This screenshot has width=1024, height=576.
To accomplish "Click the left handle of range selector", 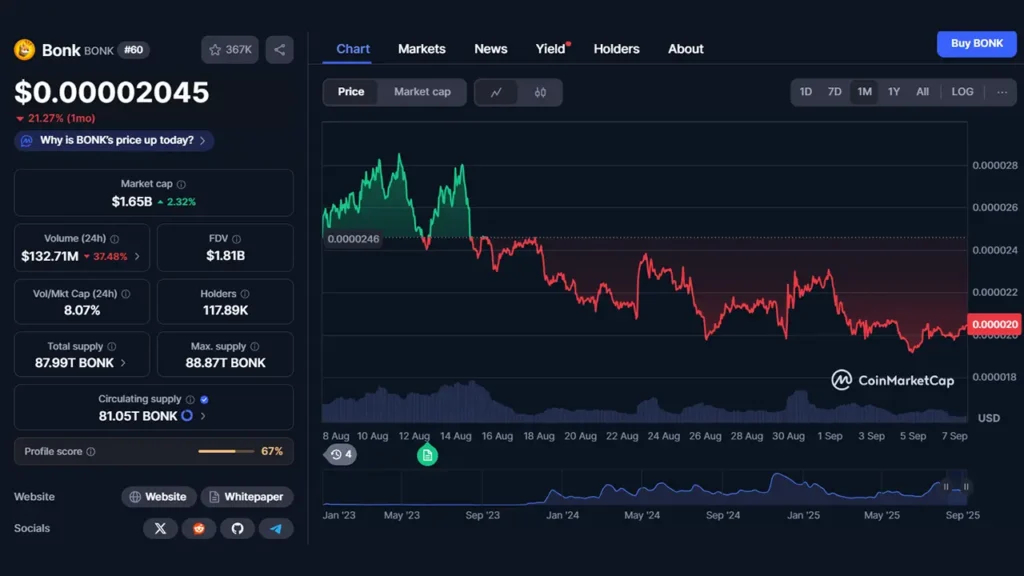I will point(946,487).
